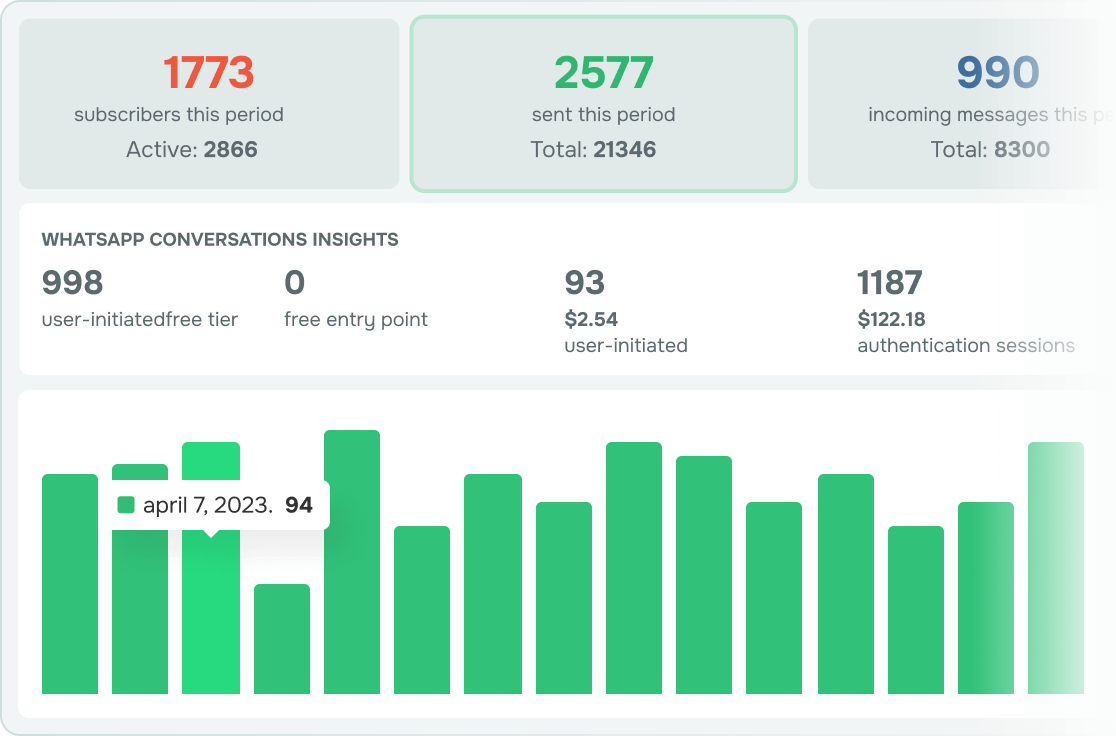Click the 0 free entry point value
This screenshot has height=736, width=1116.
(x=295, y=283)
